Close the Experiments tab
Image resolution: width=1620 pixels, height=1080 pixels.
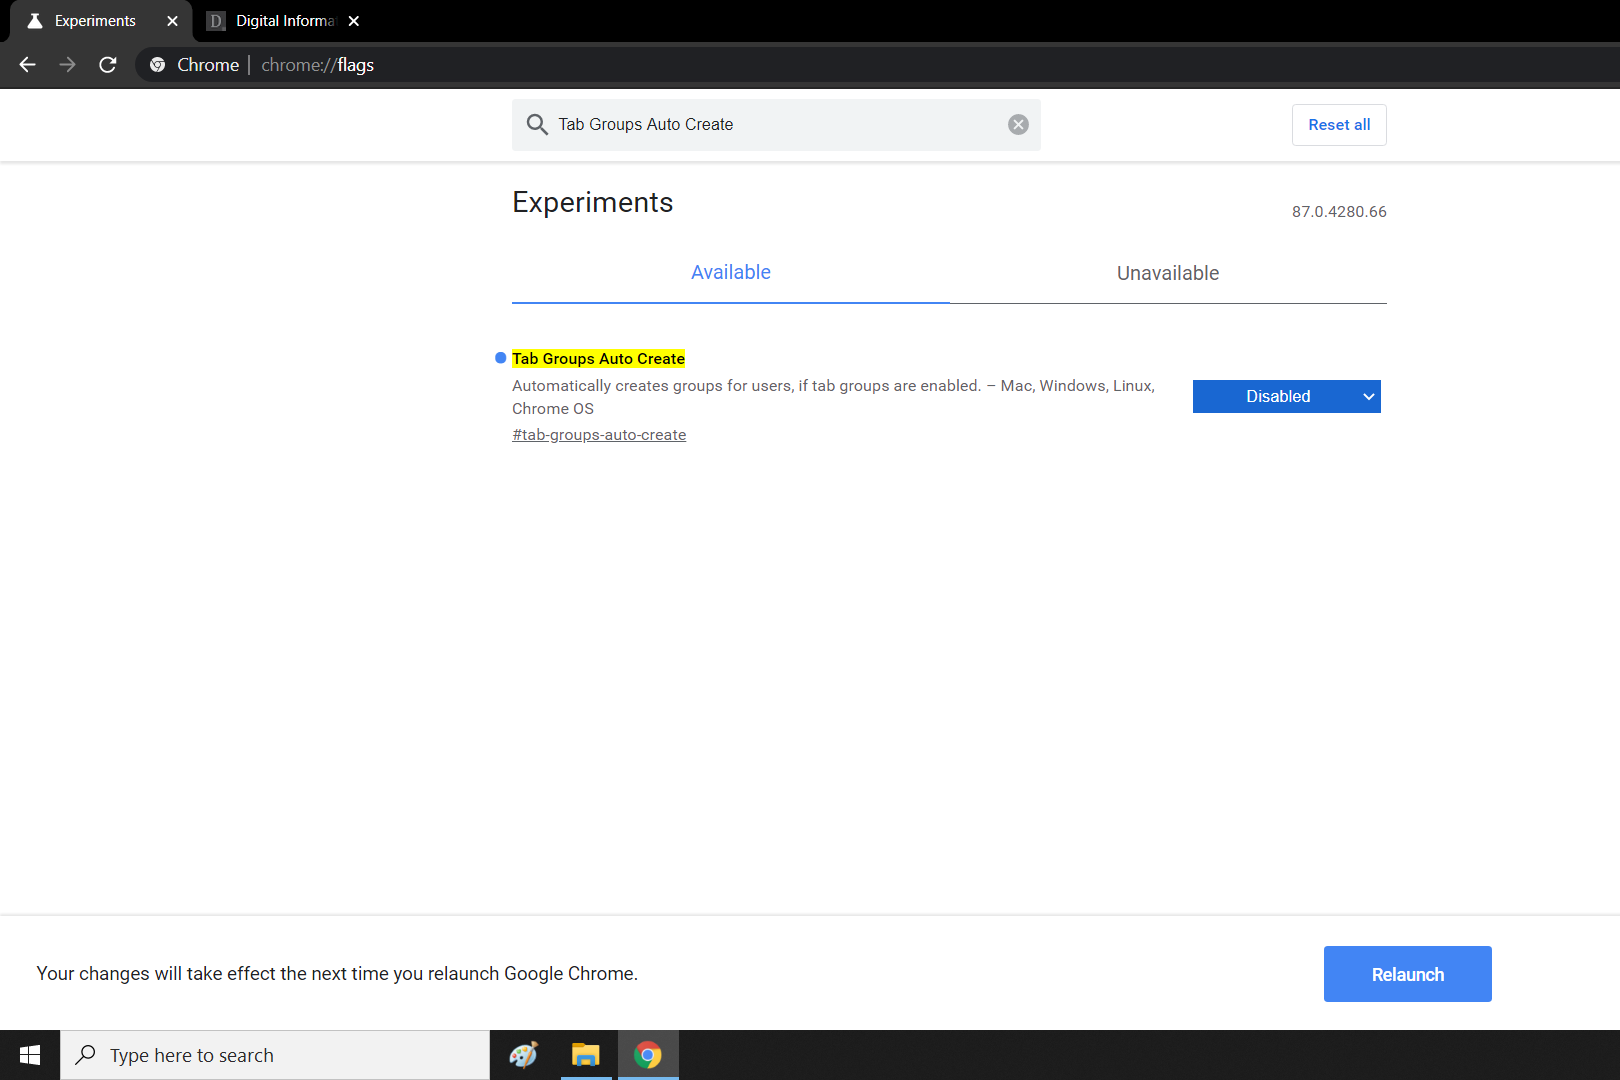(x=172, y=21)
